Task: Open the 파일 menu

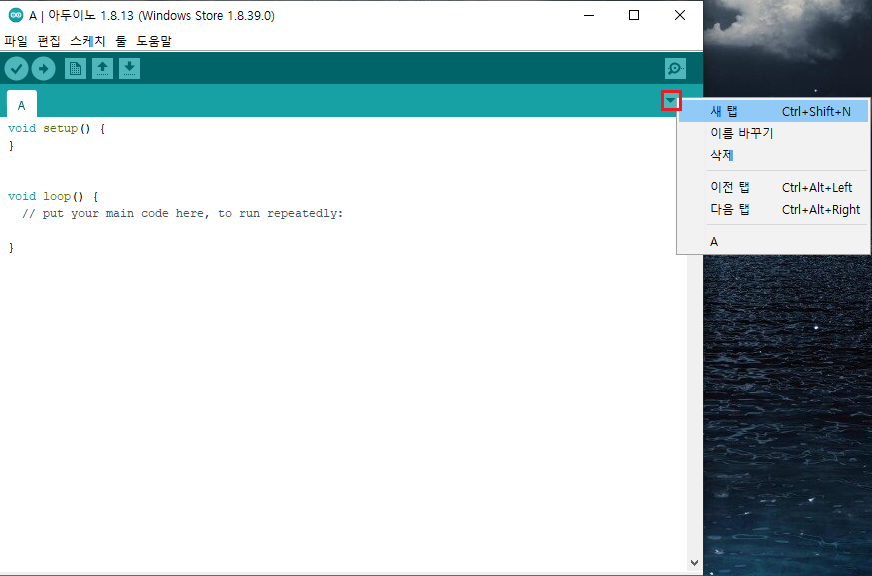Action: (16, 41)
